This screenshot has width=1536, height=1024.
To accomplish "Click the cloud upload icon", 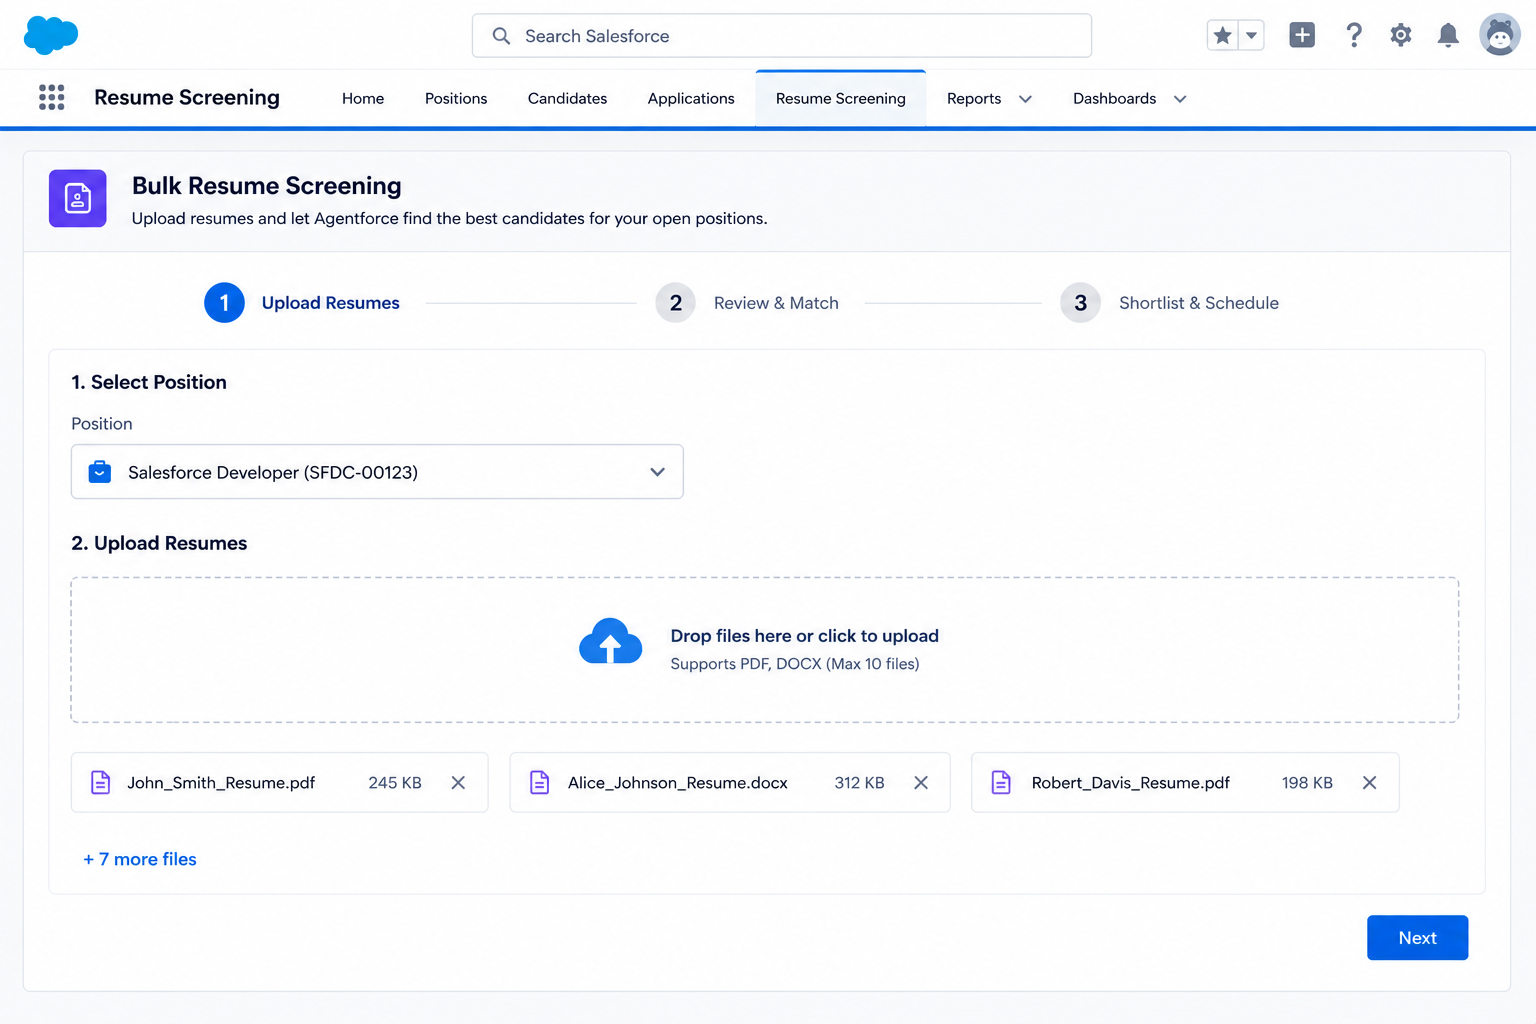I will click(x=610, y=642).
